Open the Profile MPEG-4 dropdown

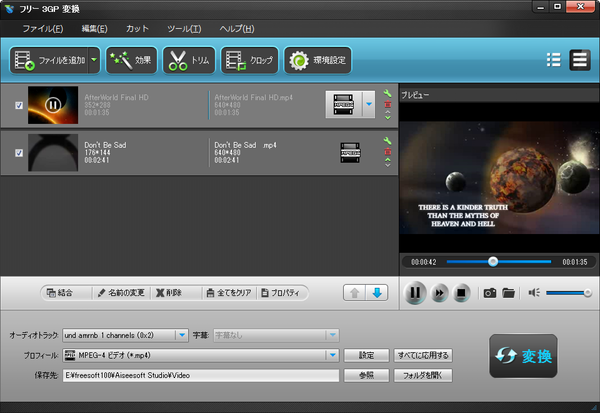point(333,355)
